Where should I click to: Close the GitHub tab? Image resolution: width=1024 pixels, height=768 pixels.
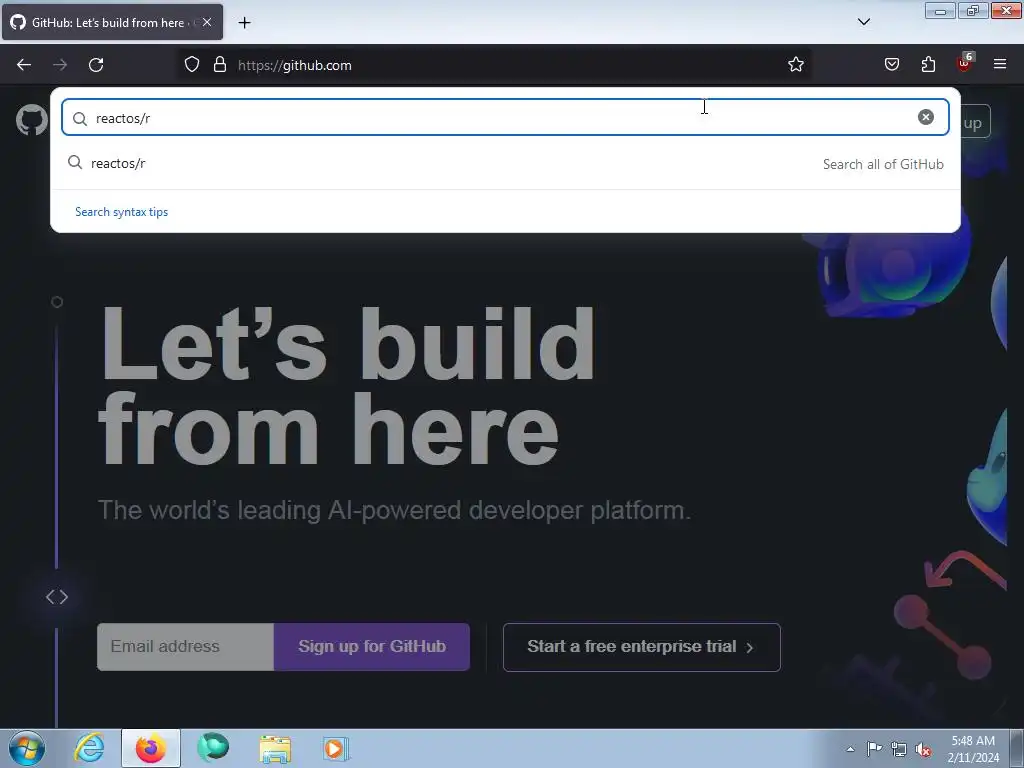click(x=207, y=22)
